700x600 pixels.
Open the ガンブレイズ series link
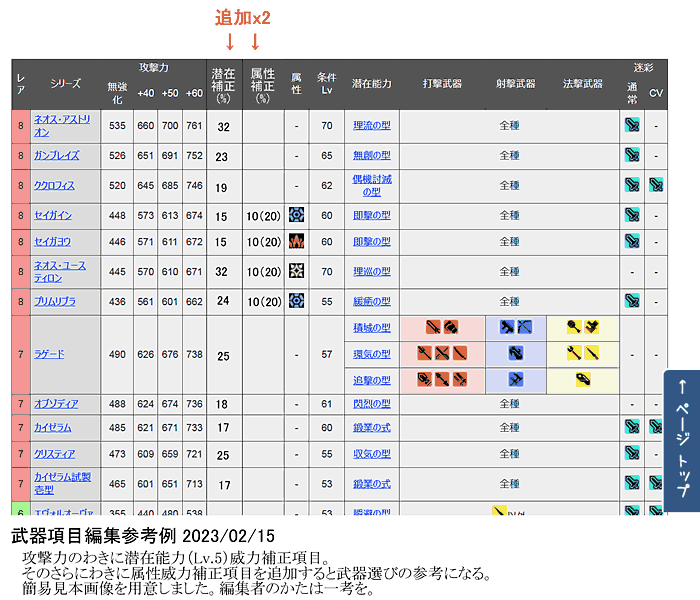coord(57,155)
